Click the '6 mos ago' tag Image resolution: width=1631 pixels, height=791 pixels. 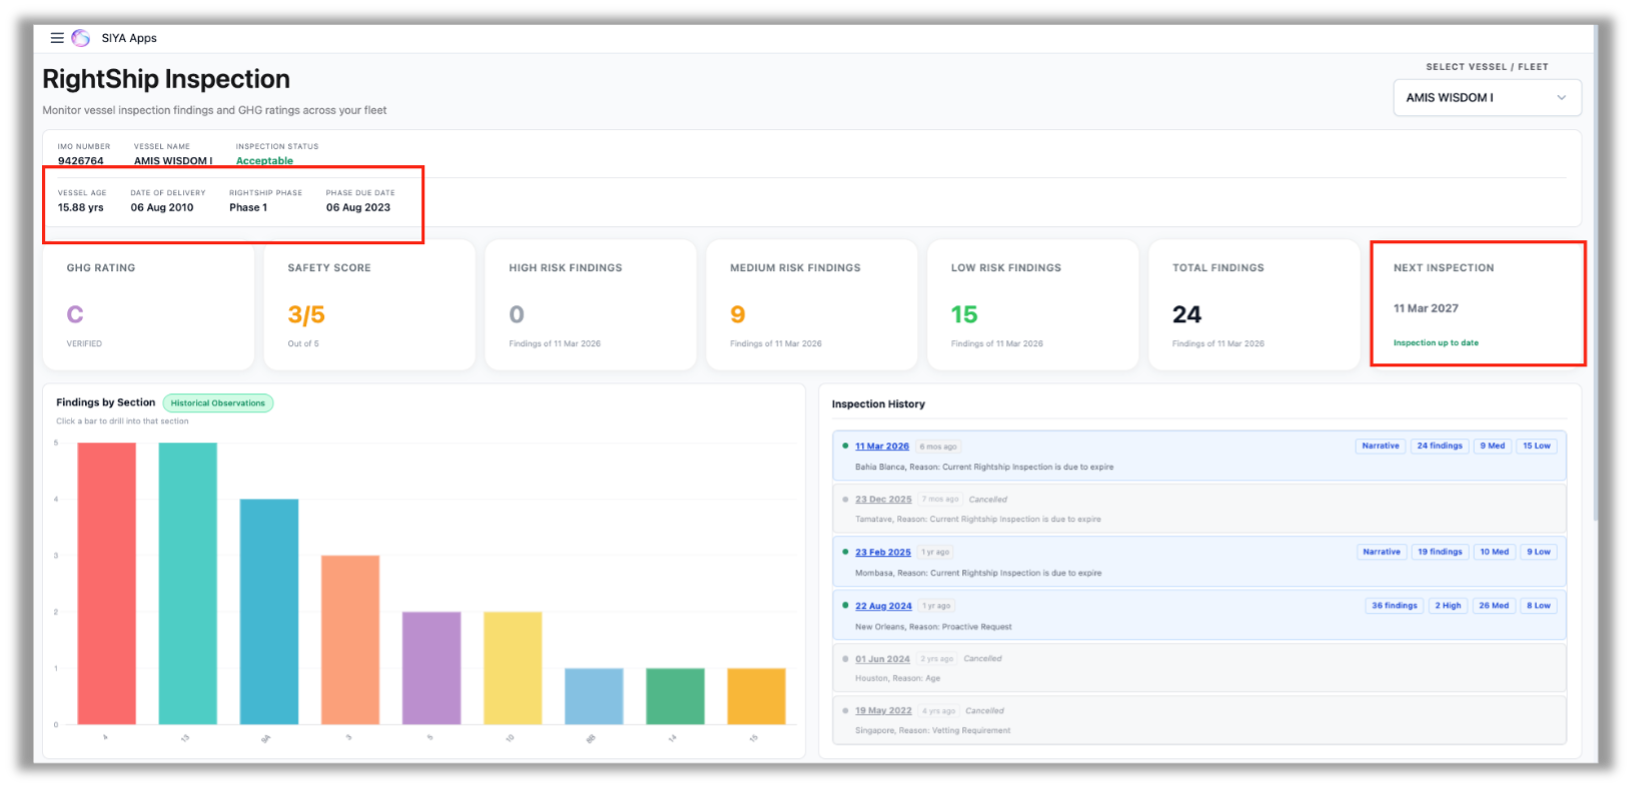click(x=938, y=447)
